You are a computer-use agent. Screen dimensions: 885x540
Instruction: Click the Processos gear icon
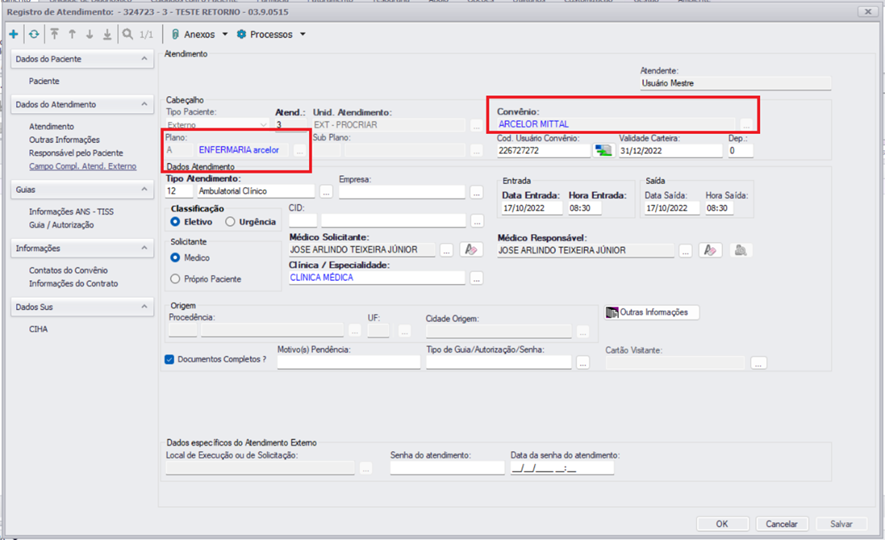coord(242,34)
